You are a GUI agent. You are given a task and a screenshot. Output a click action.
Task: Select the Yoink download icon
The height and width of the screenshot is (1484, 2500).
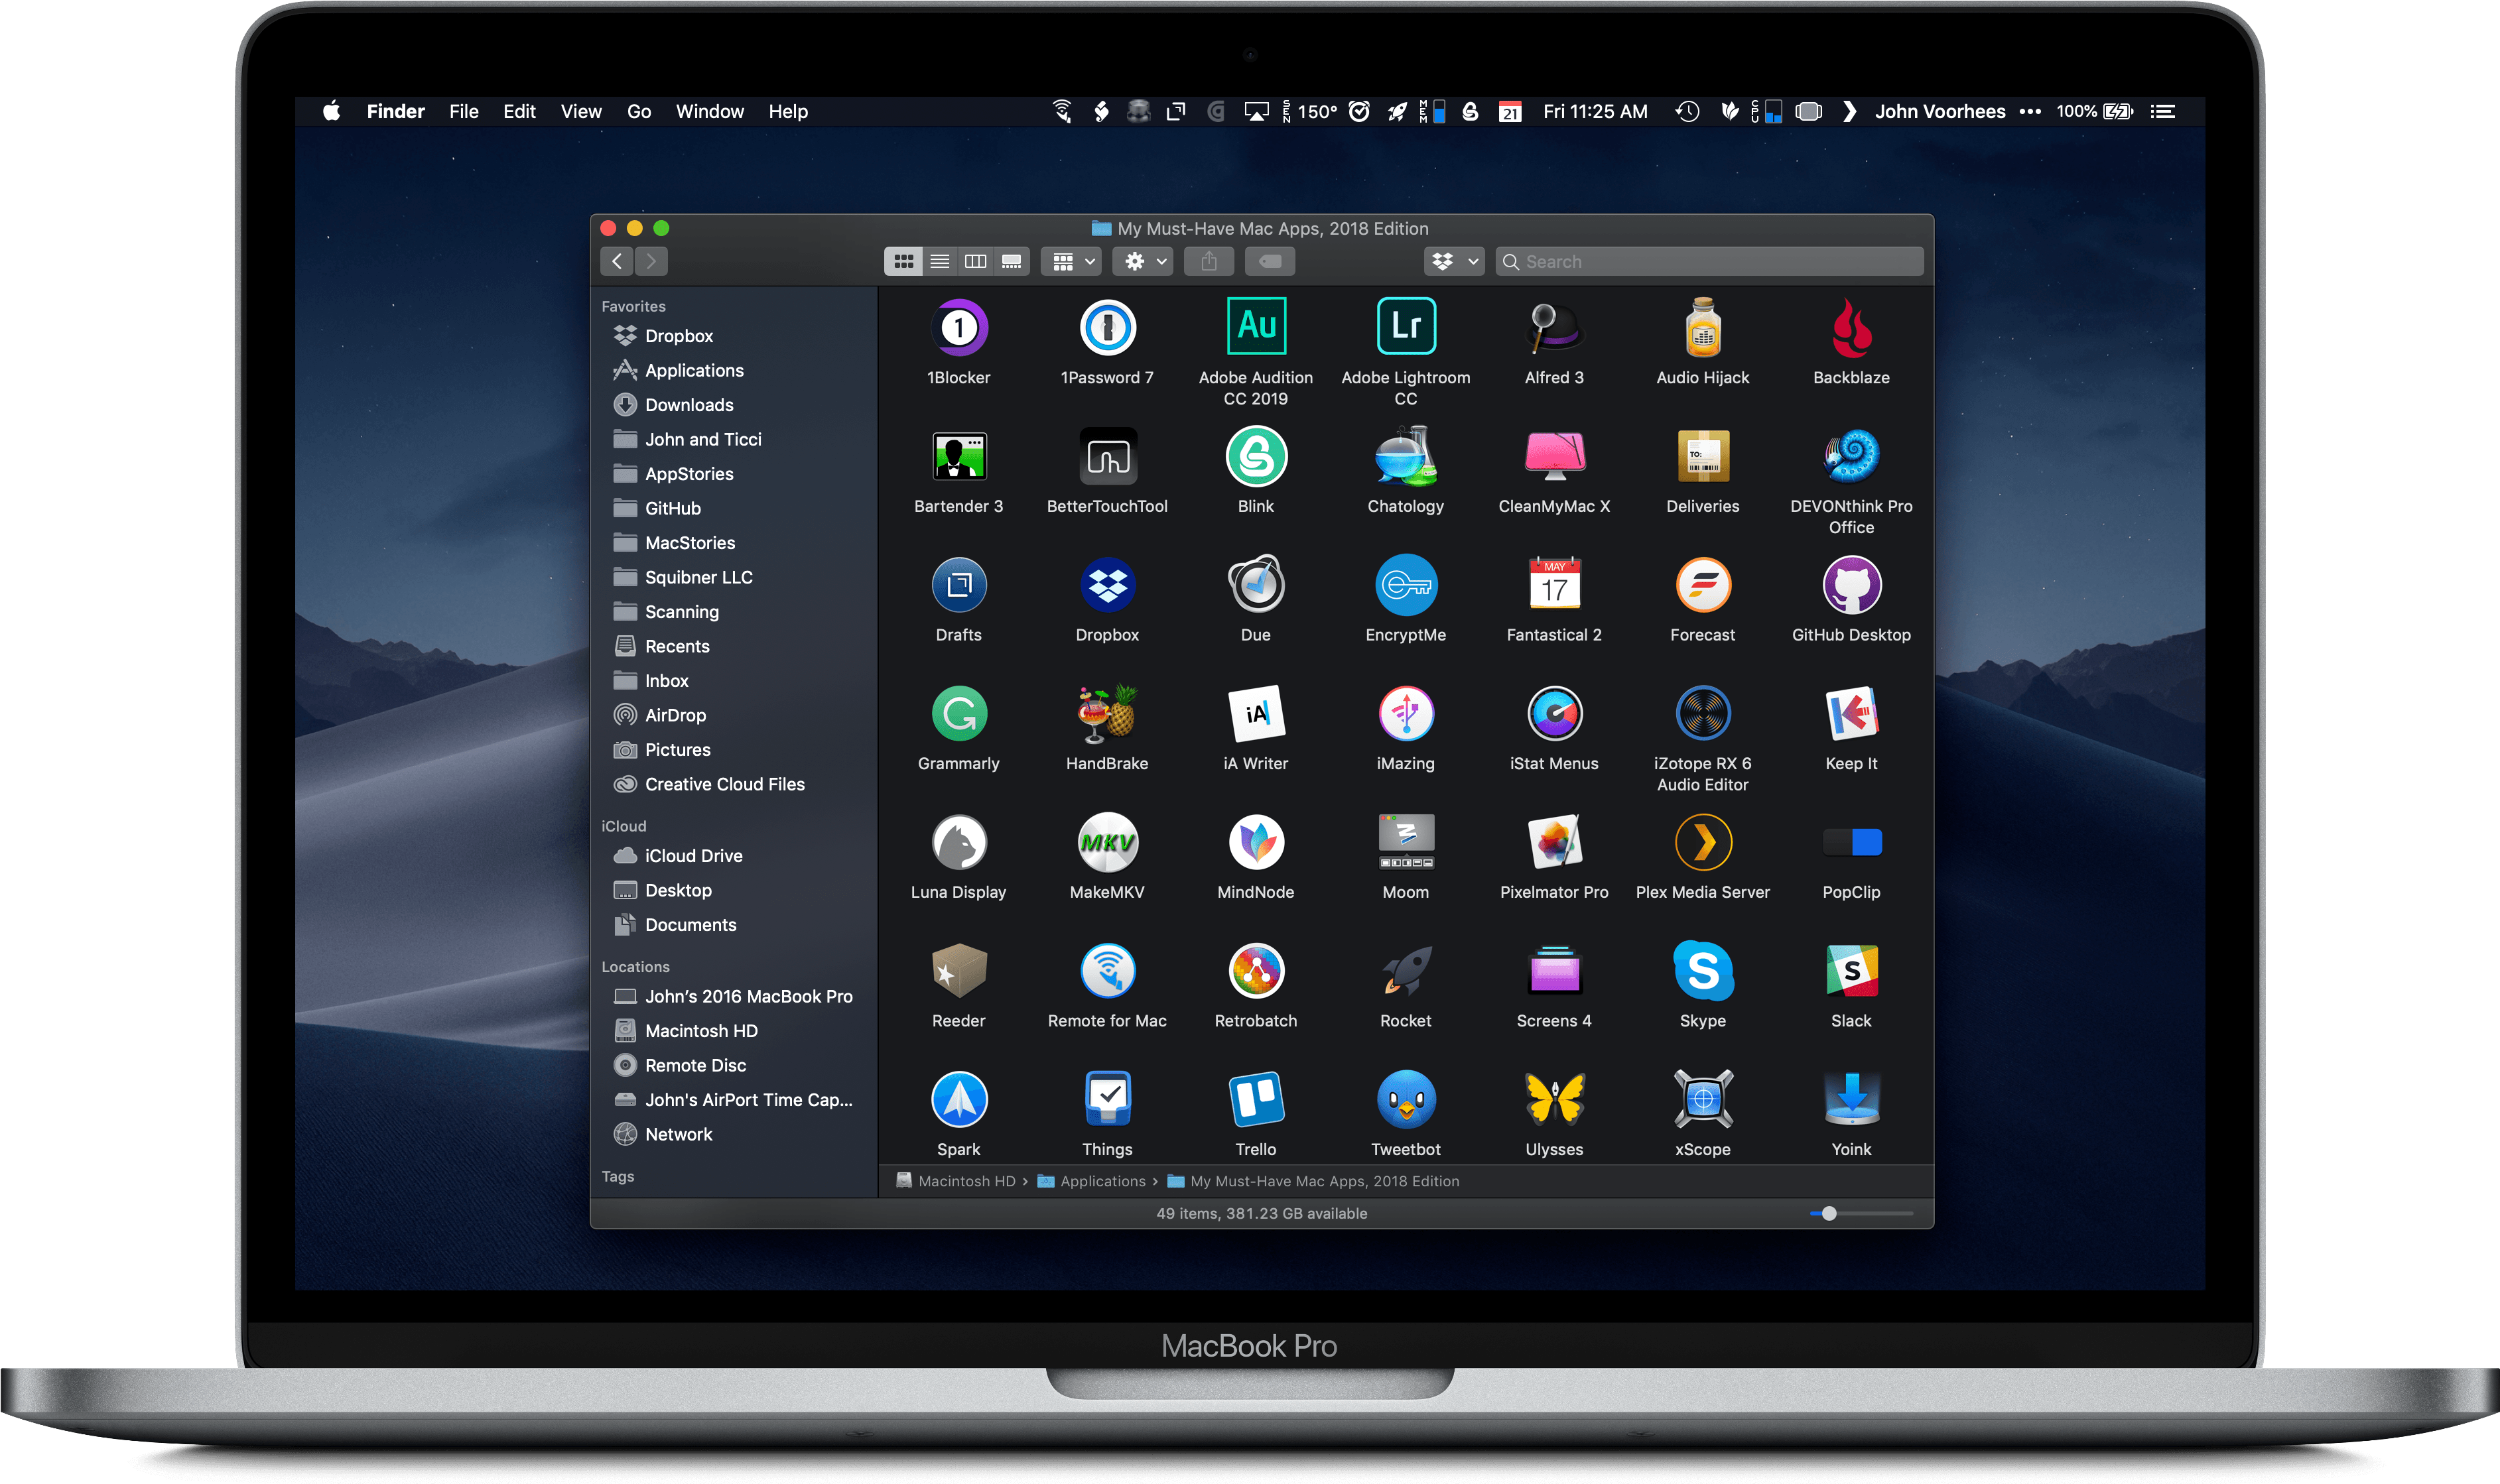(1851, 1099)
